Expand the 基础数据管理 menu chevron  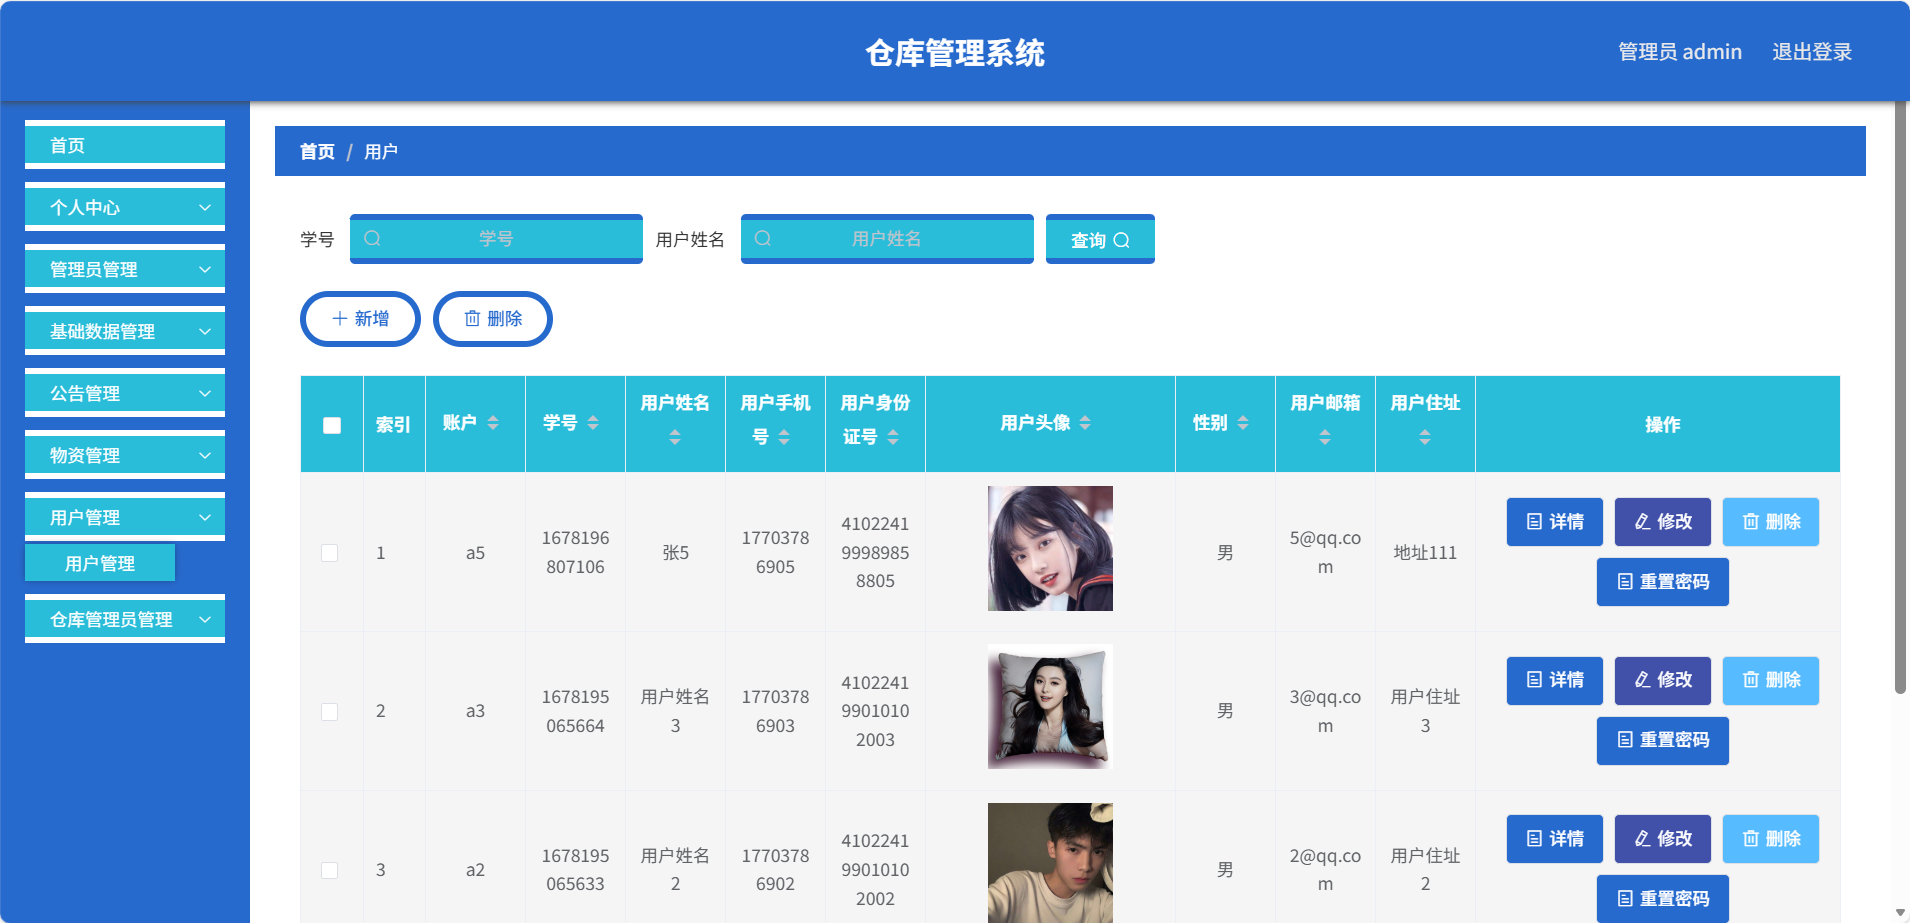(205, 331)
